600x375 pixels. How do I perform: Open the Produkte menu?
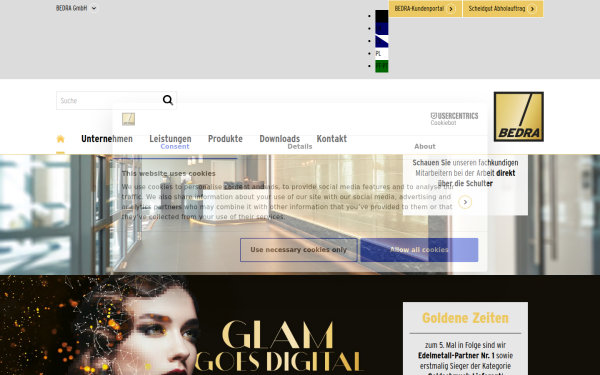click(225, 139)
